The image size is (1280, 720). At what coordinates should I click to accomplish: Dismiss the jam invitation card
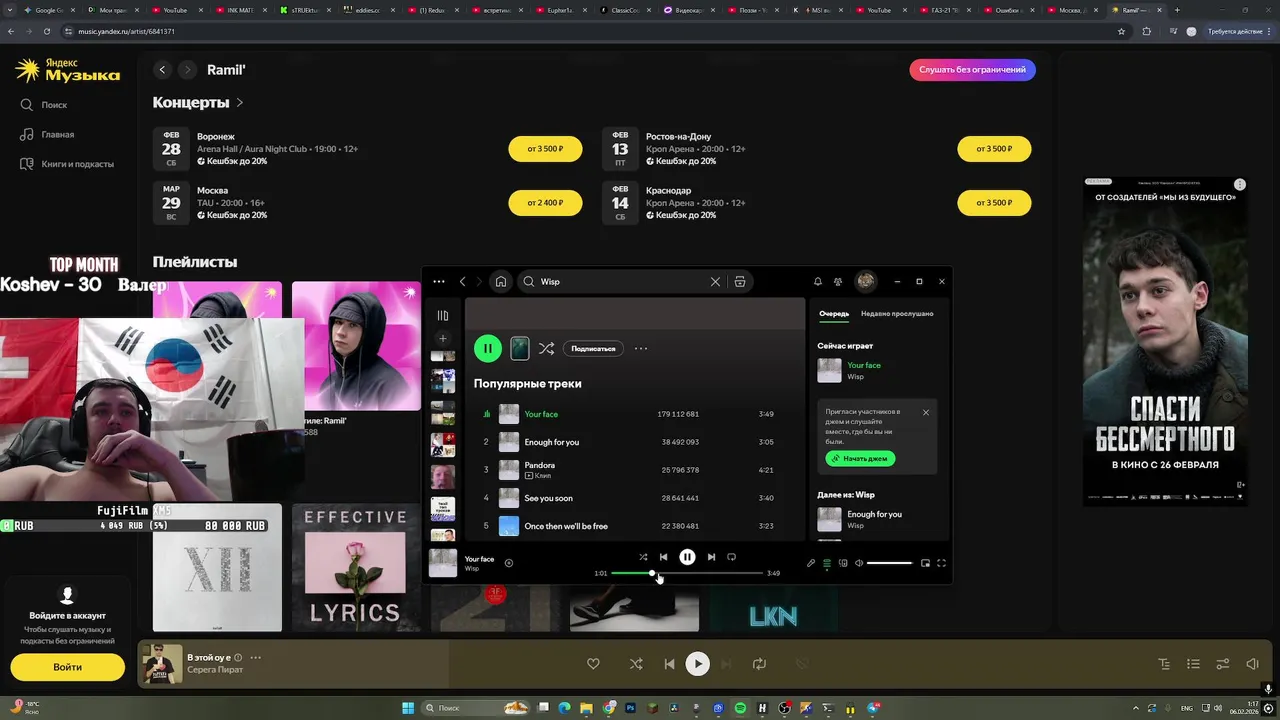click(926, 412)
